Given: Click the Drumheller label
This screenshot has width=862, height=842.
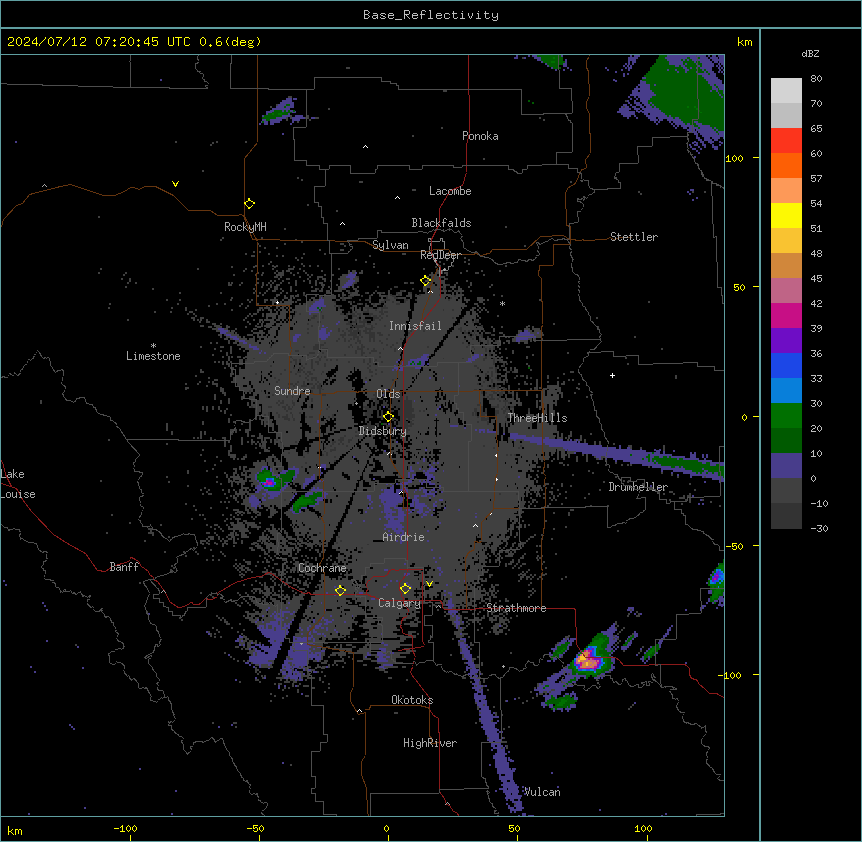Looking at the screenshot, I should coord(638,487).
